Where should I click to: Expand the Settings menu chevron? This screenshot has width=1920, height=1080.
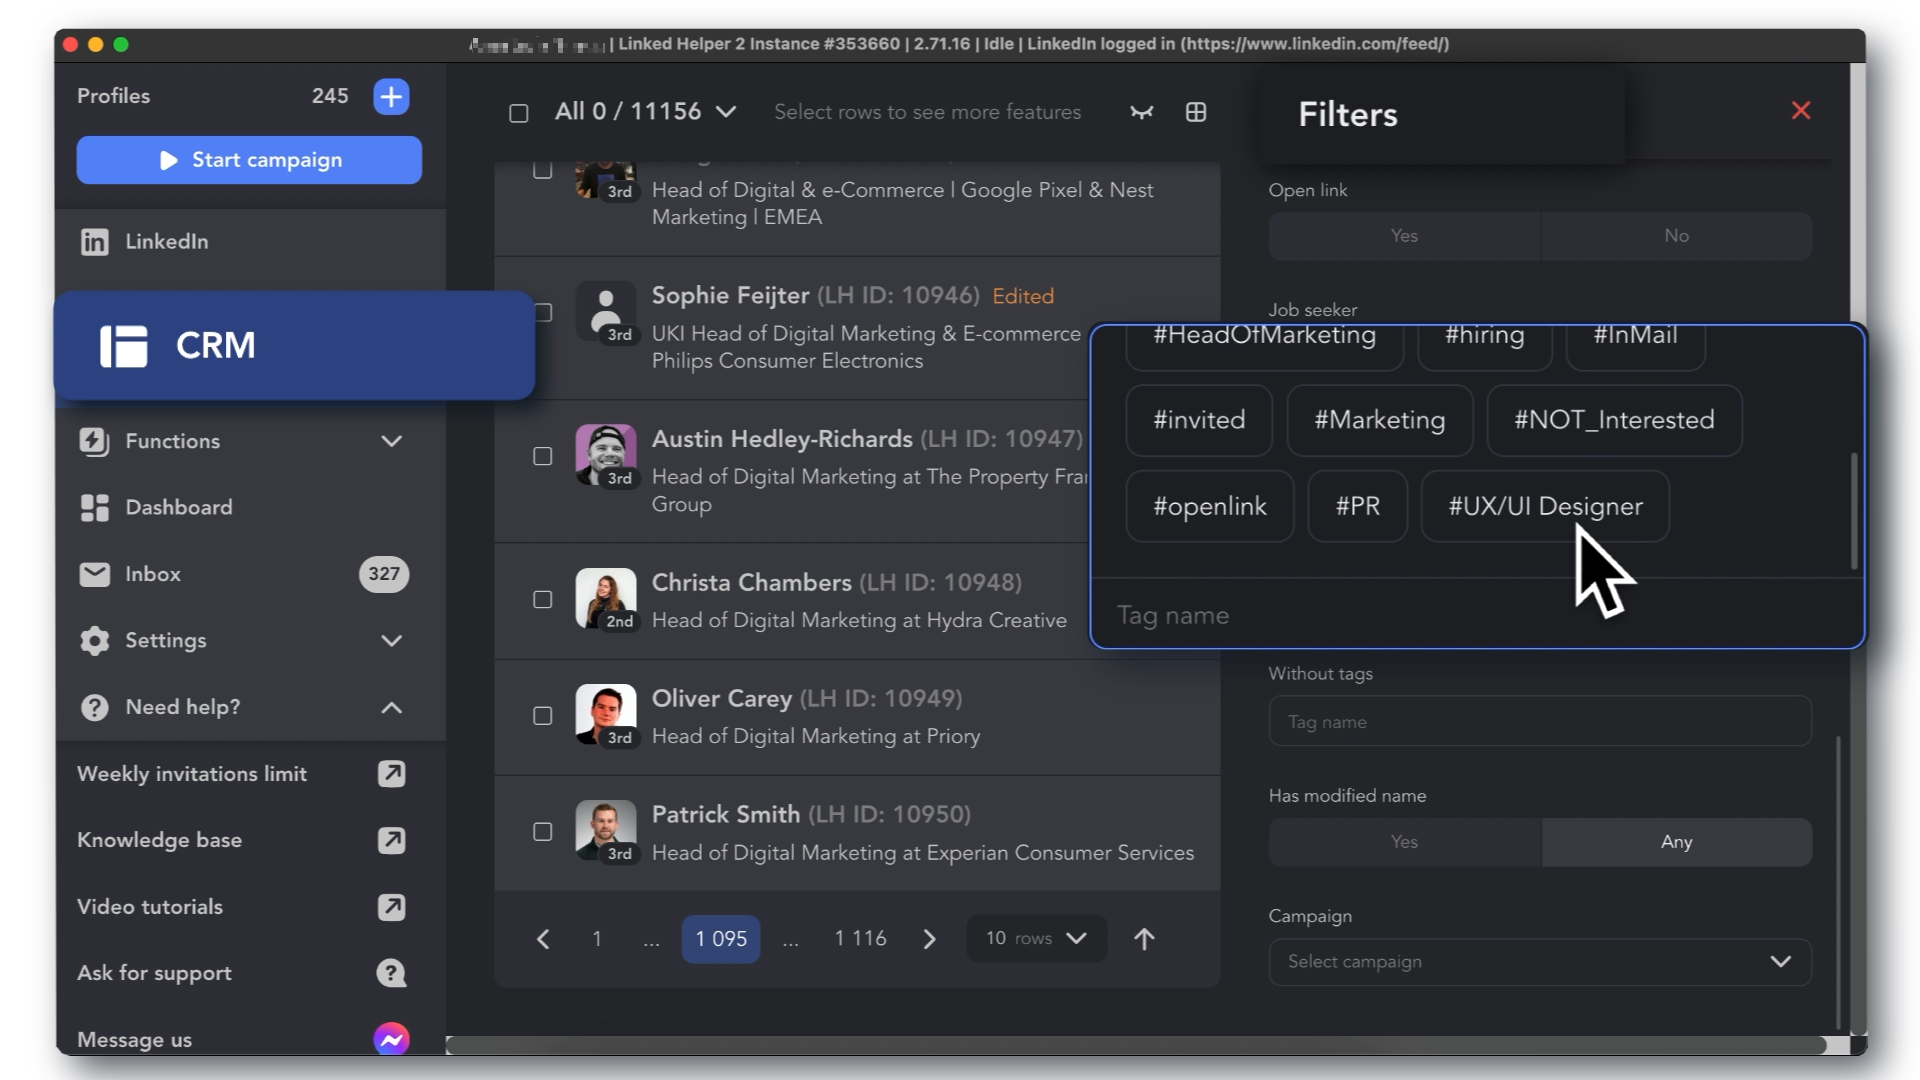(391, 641)
